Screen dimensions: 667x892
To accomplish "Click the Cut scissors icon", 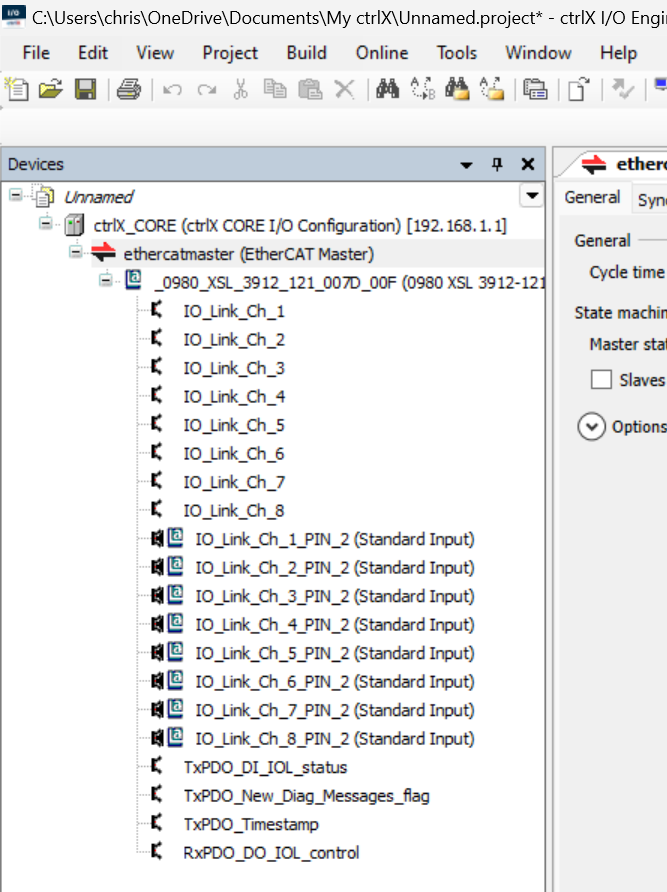I will 241,89.
